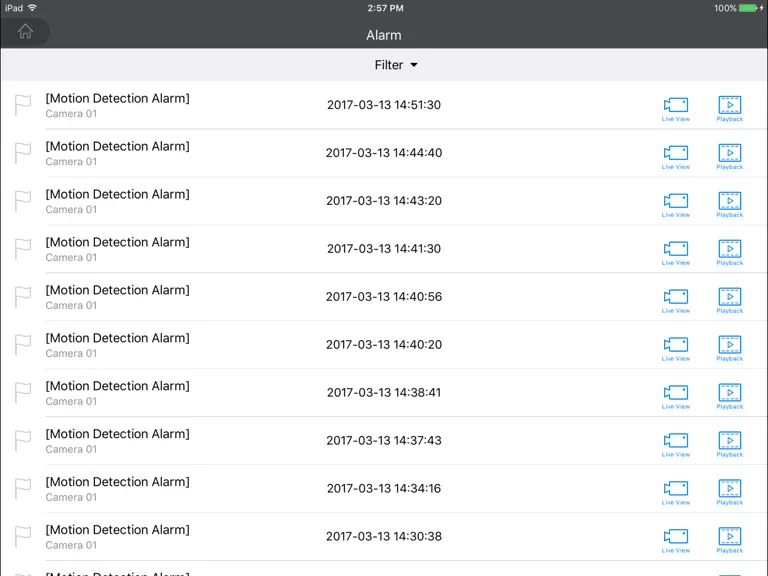Flag the 14:40:20 motion alarm
This screenshot has width=768, height=576.
click(23, 345)
